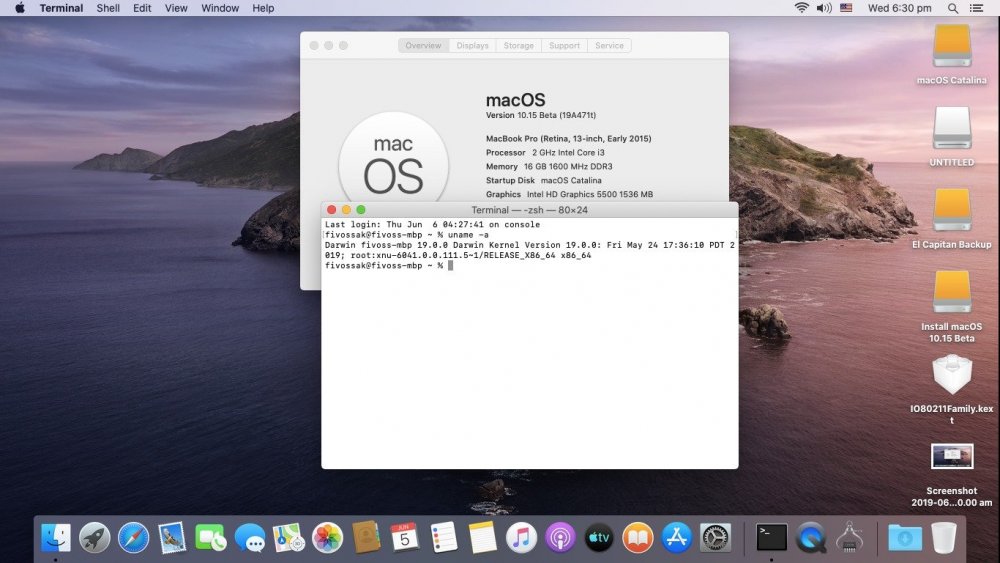1000x563 pixels.
Task: Open Books from the Dock
Action: (638, 537)
